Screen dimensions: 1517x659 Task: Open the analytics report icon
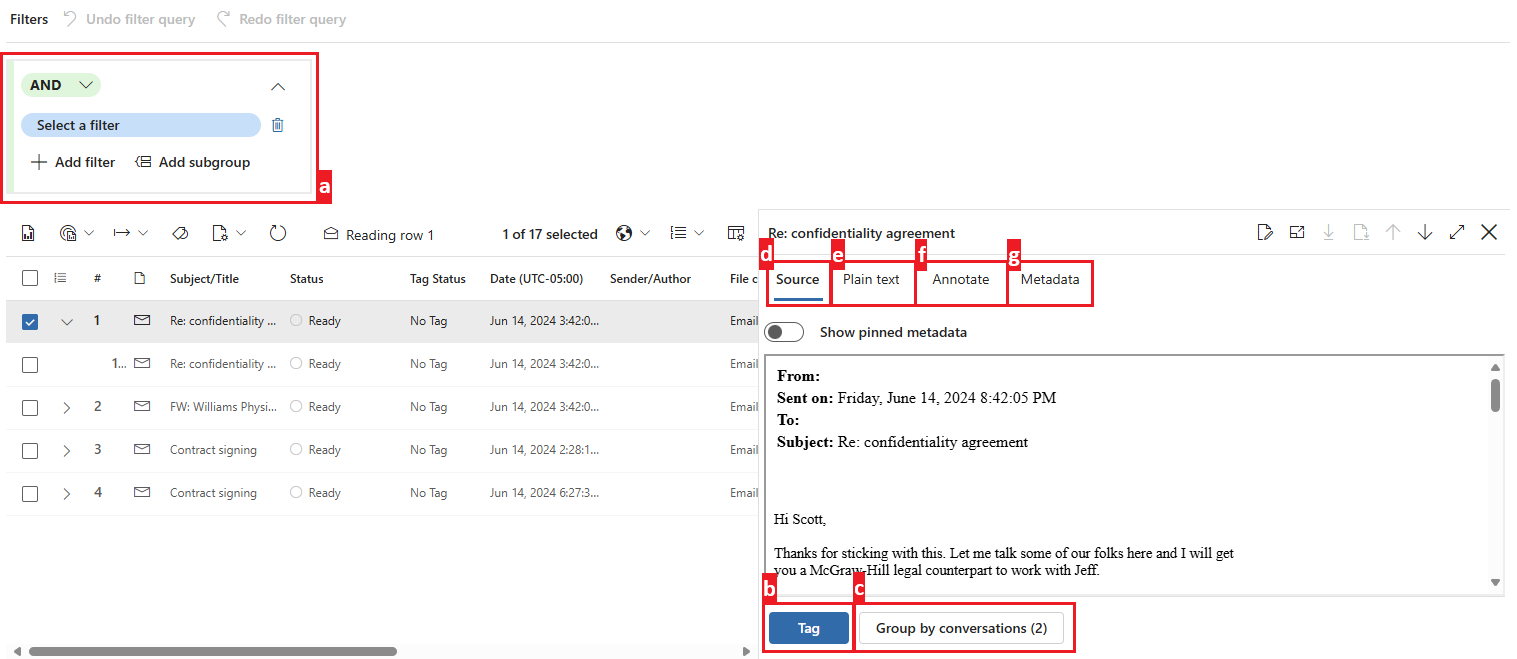28,232
